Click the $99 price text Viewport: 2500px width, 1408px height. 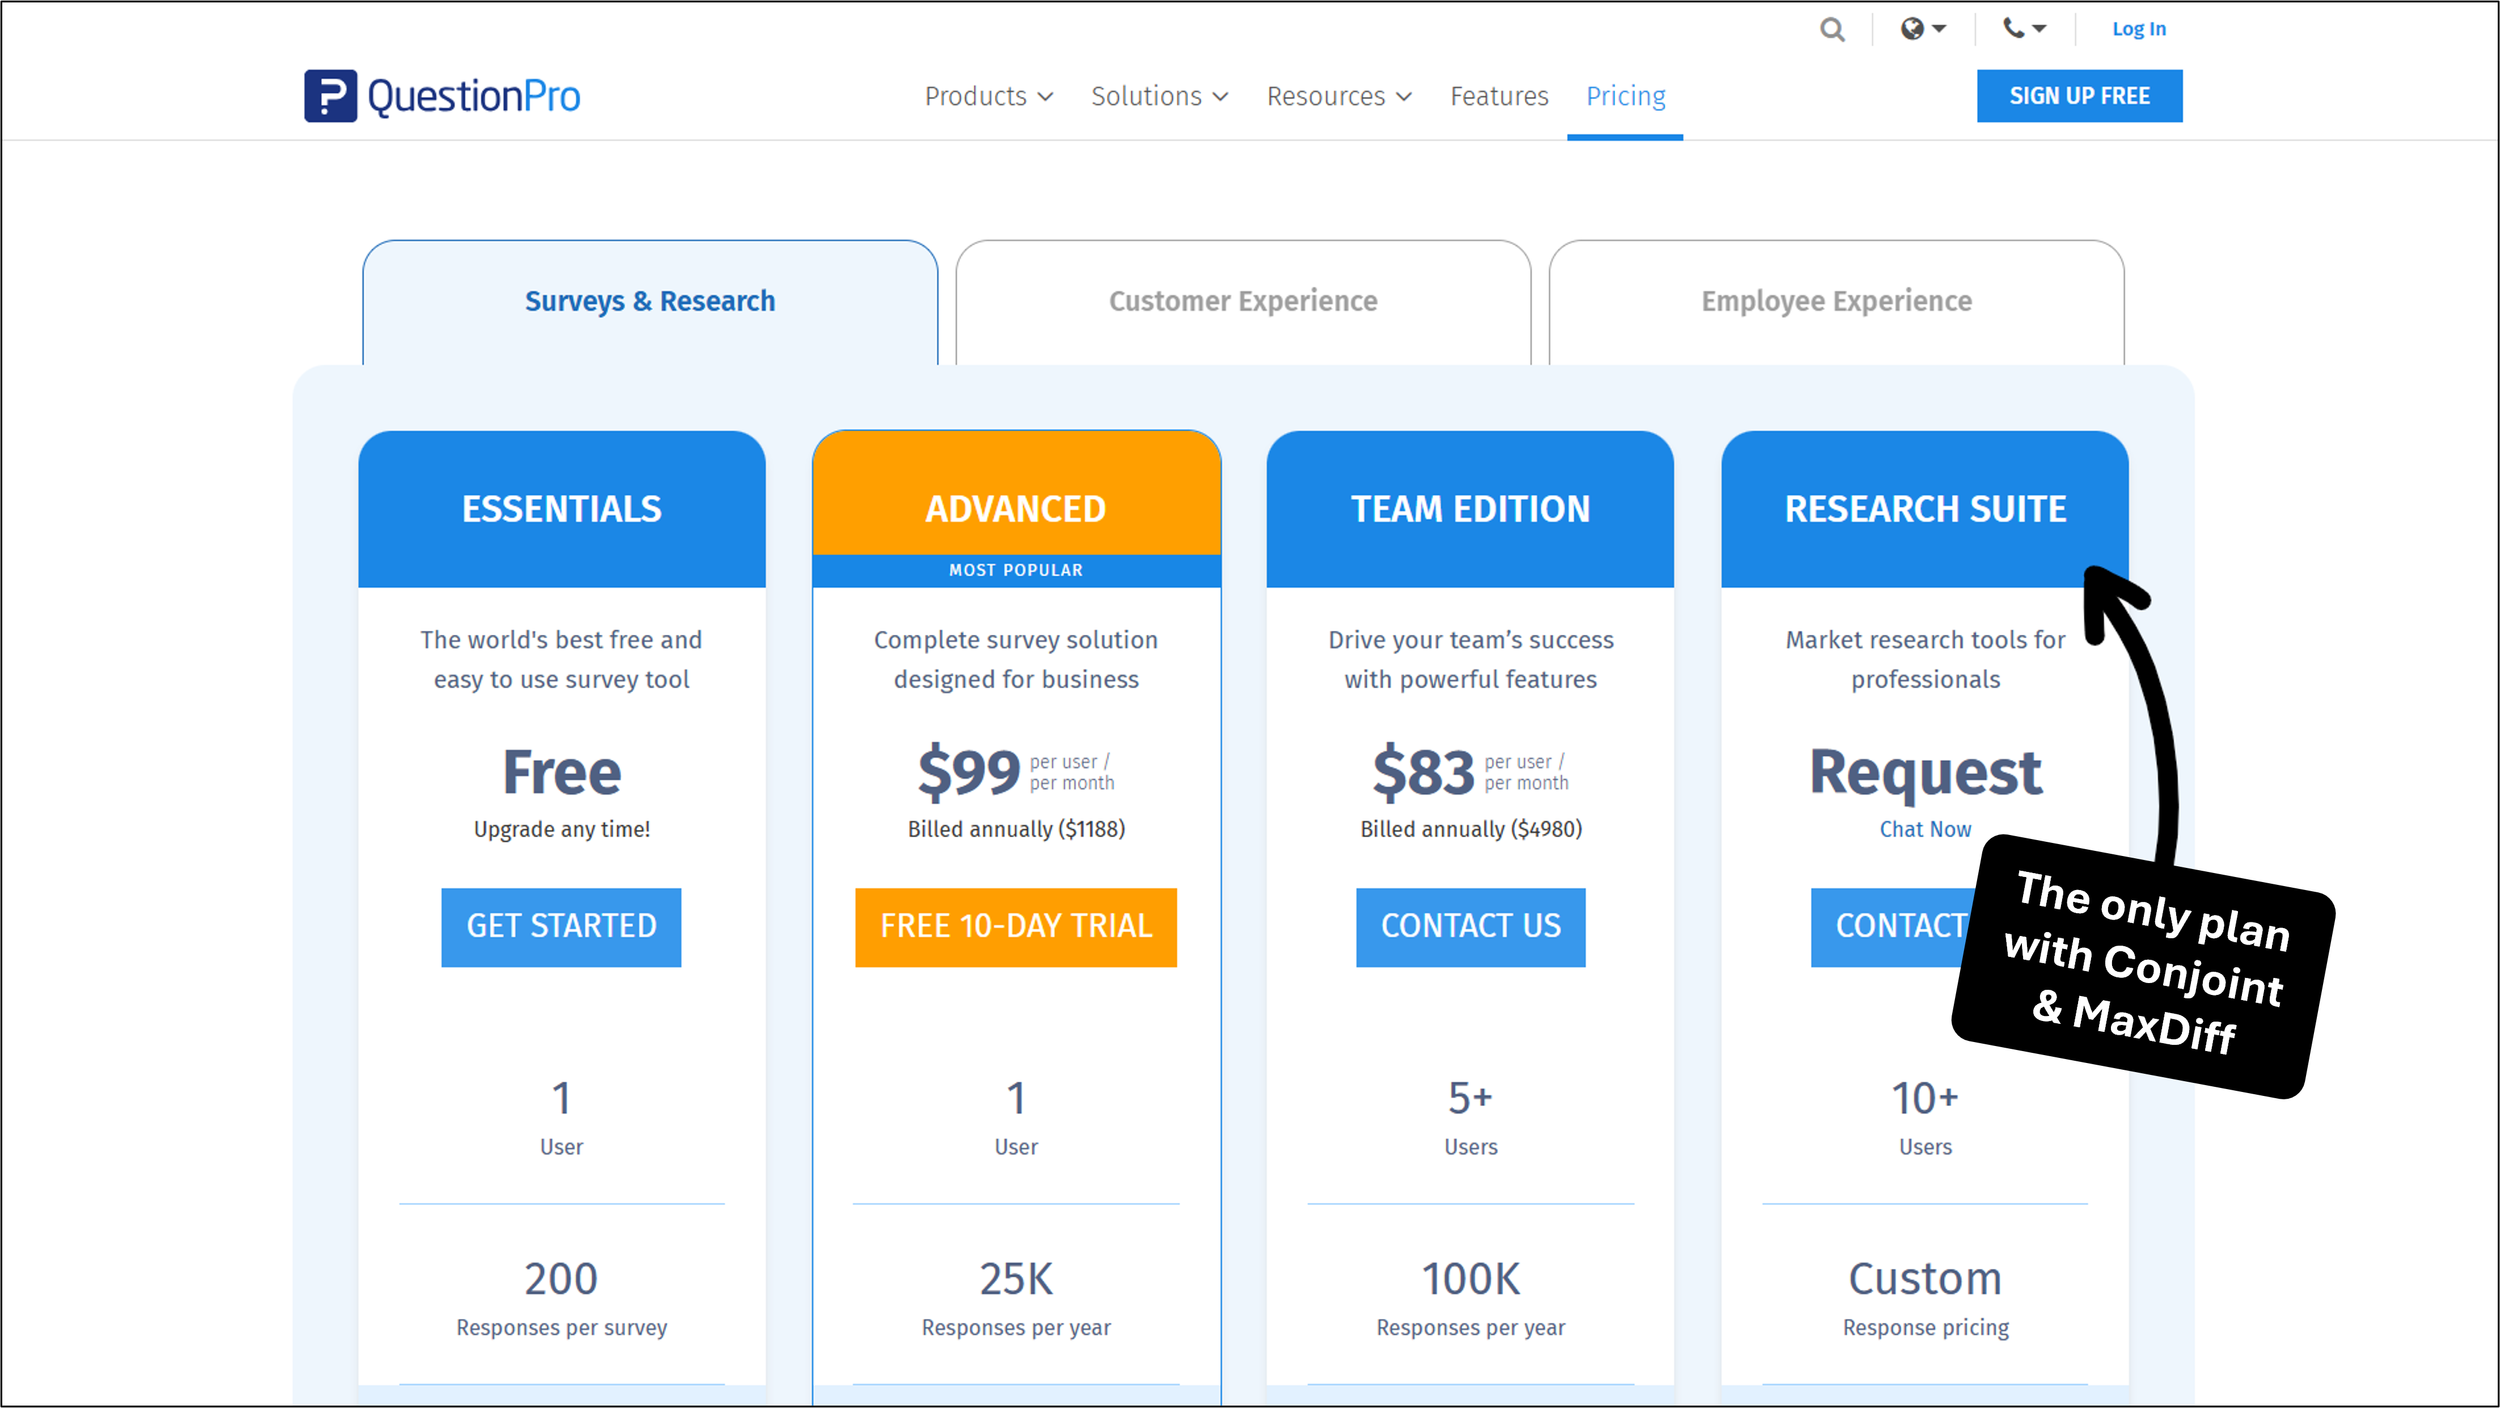coord(969,772)
